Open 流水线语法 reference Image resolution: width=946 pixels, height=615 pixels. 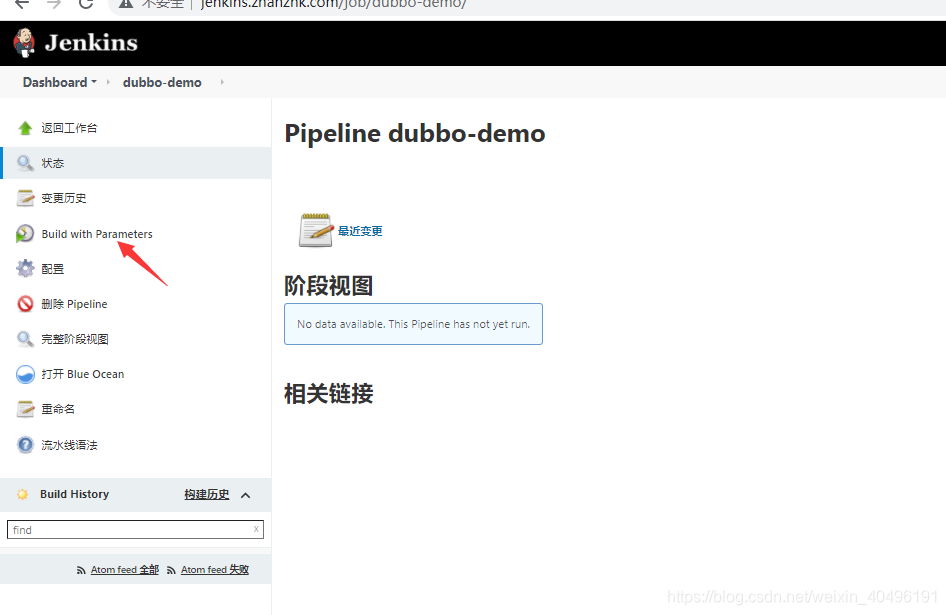[x=69, y=445]
